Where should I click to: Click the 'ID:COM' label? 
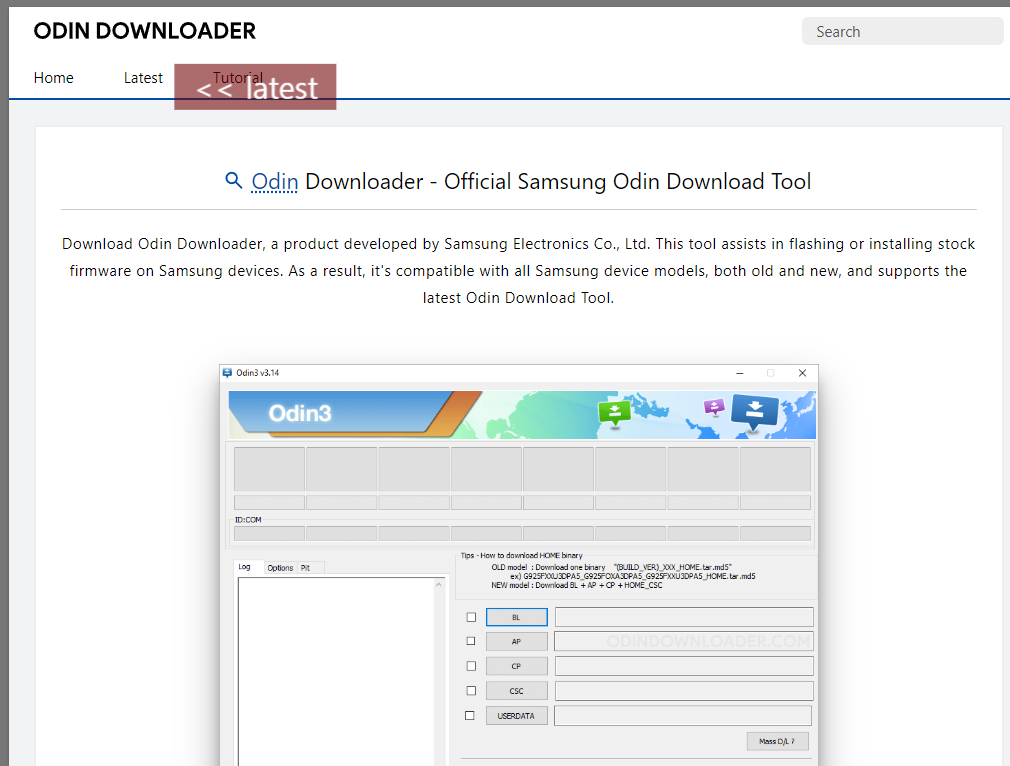tap(248, 520)
